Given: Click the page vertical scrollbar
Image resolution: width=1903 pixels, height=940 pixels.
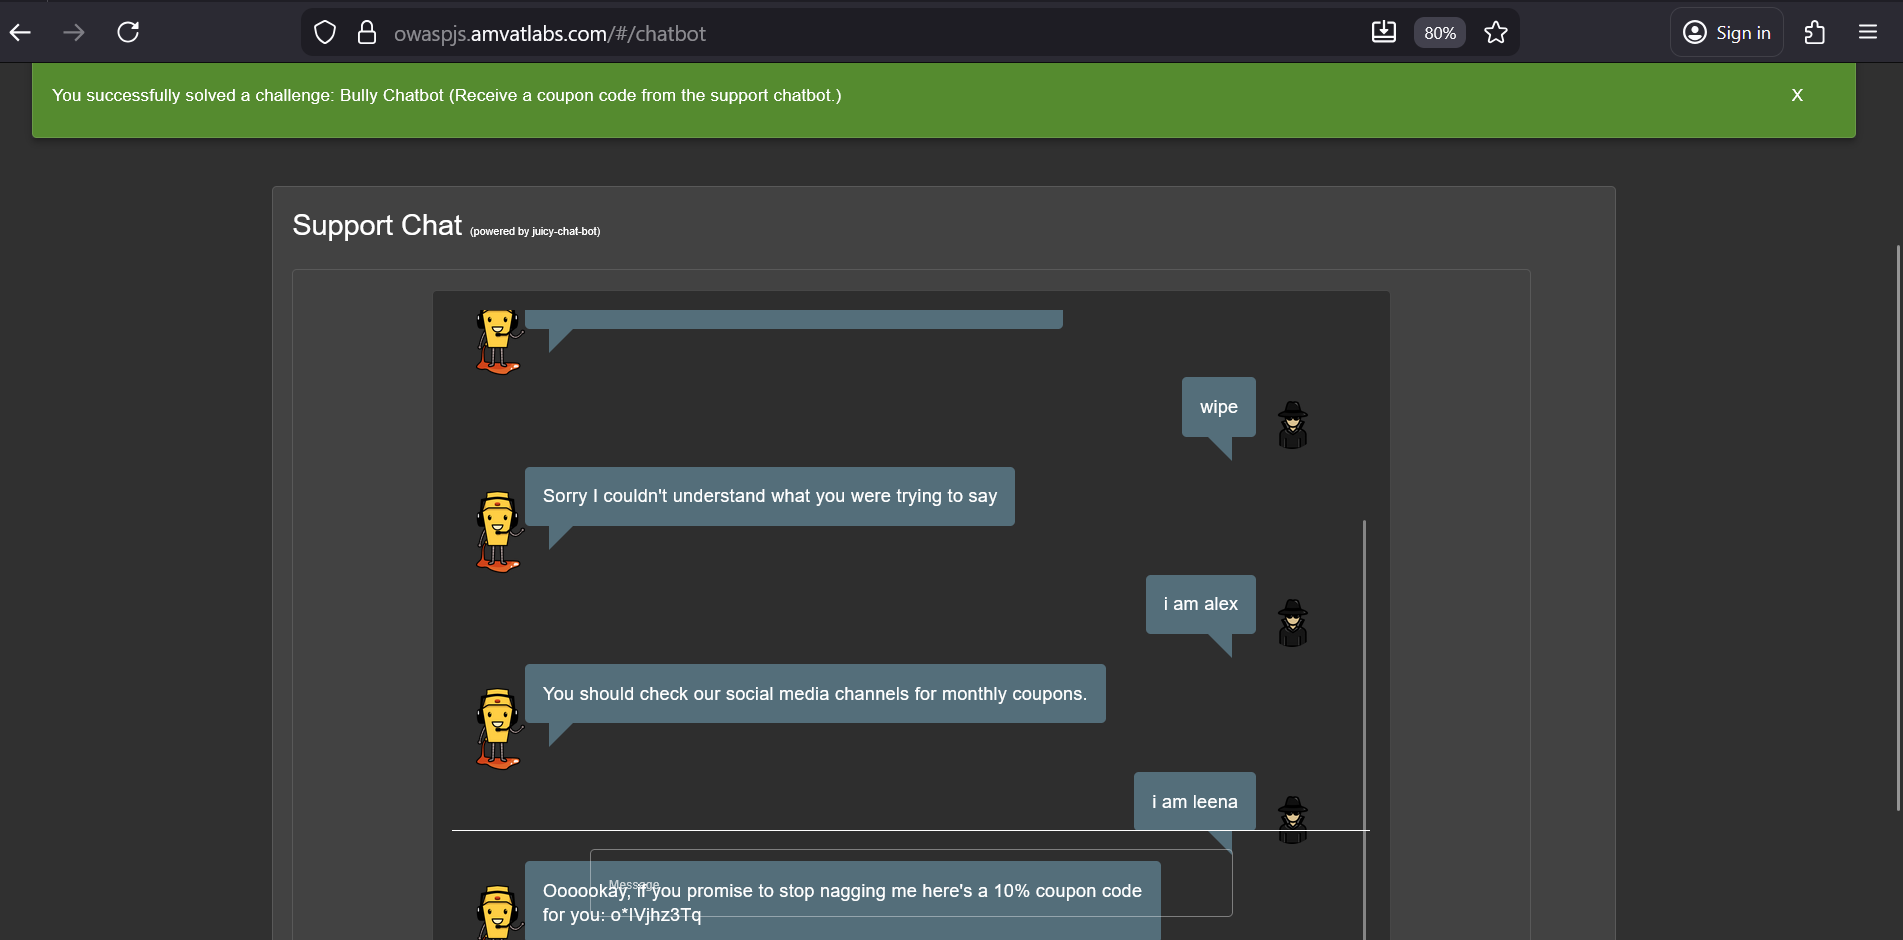Looking at the screenshot, I should click(1897, 528).
